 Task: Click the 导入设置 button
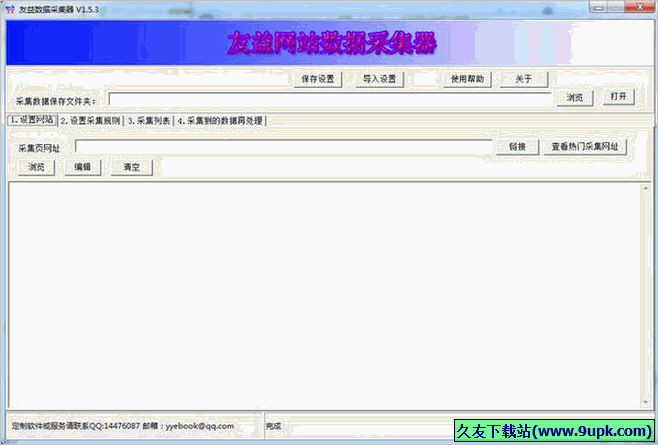click(x=379, y=79)
